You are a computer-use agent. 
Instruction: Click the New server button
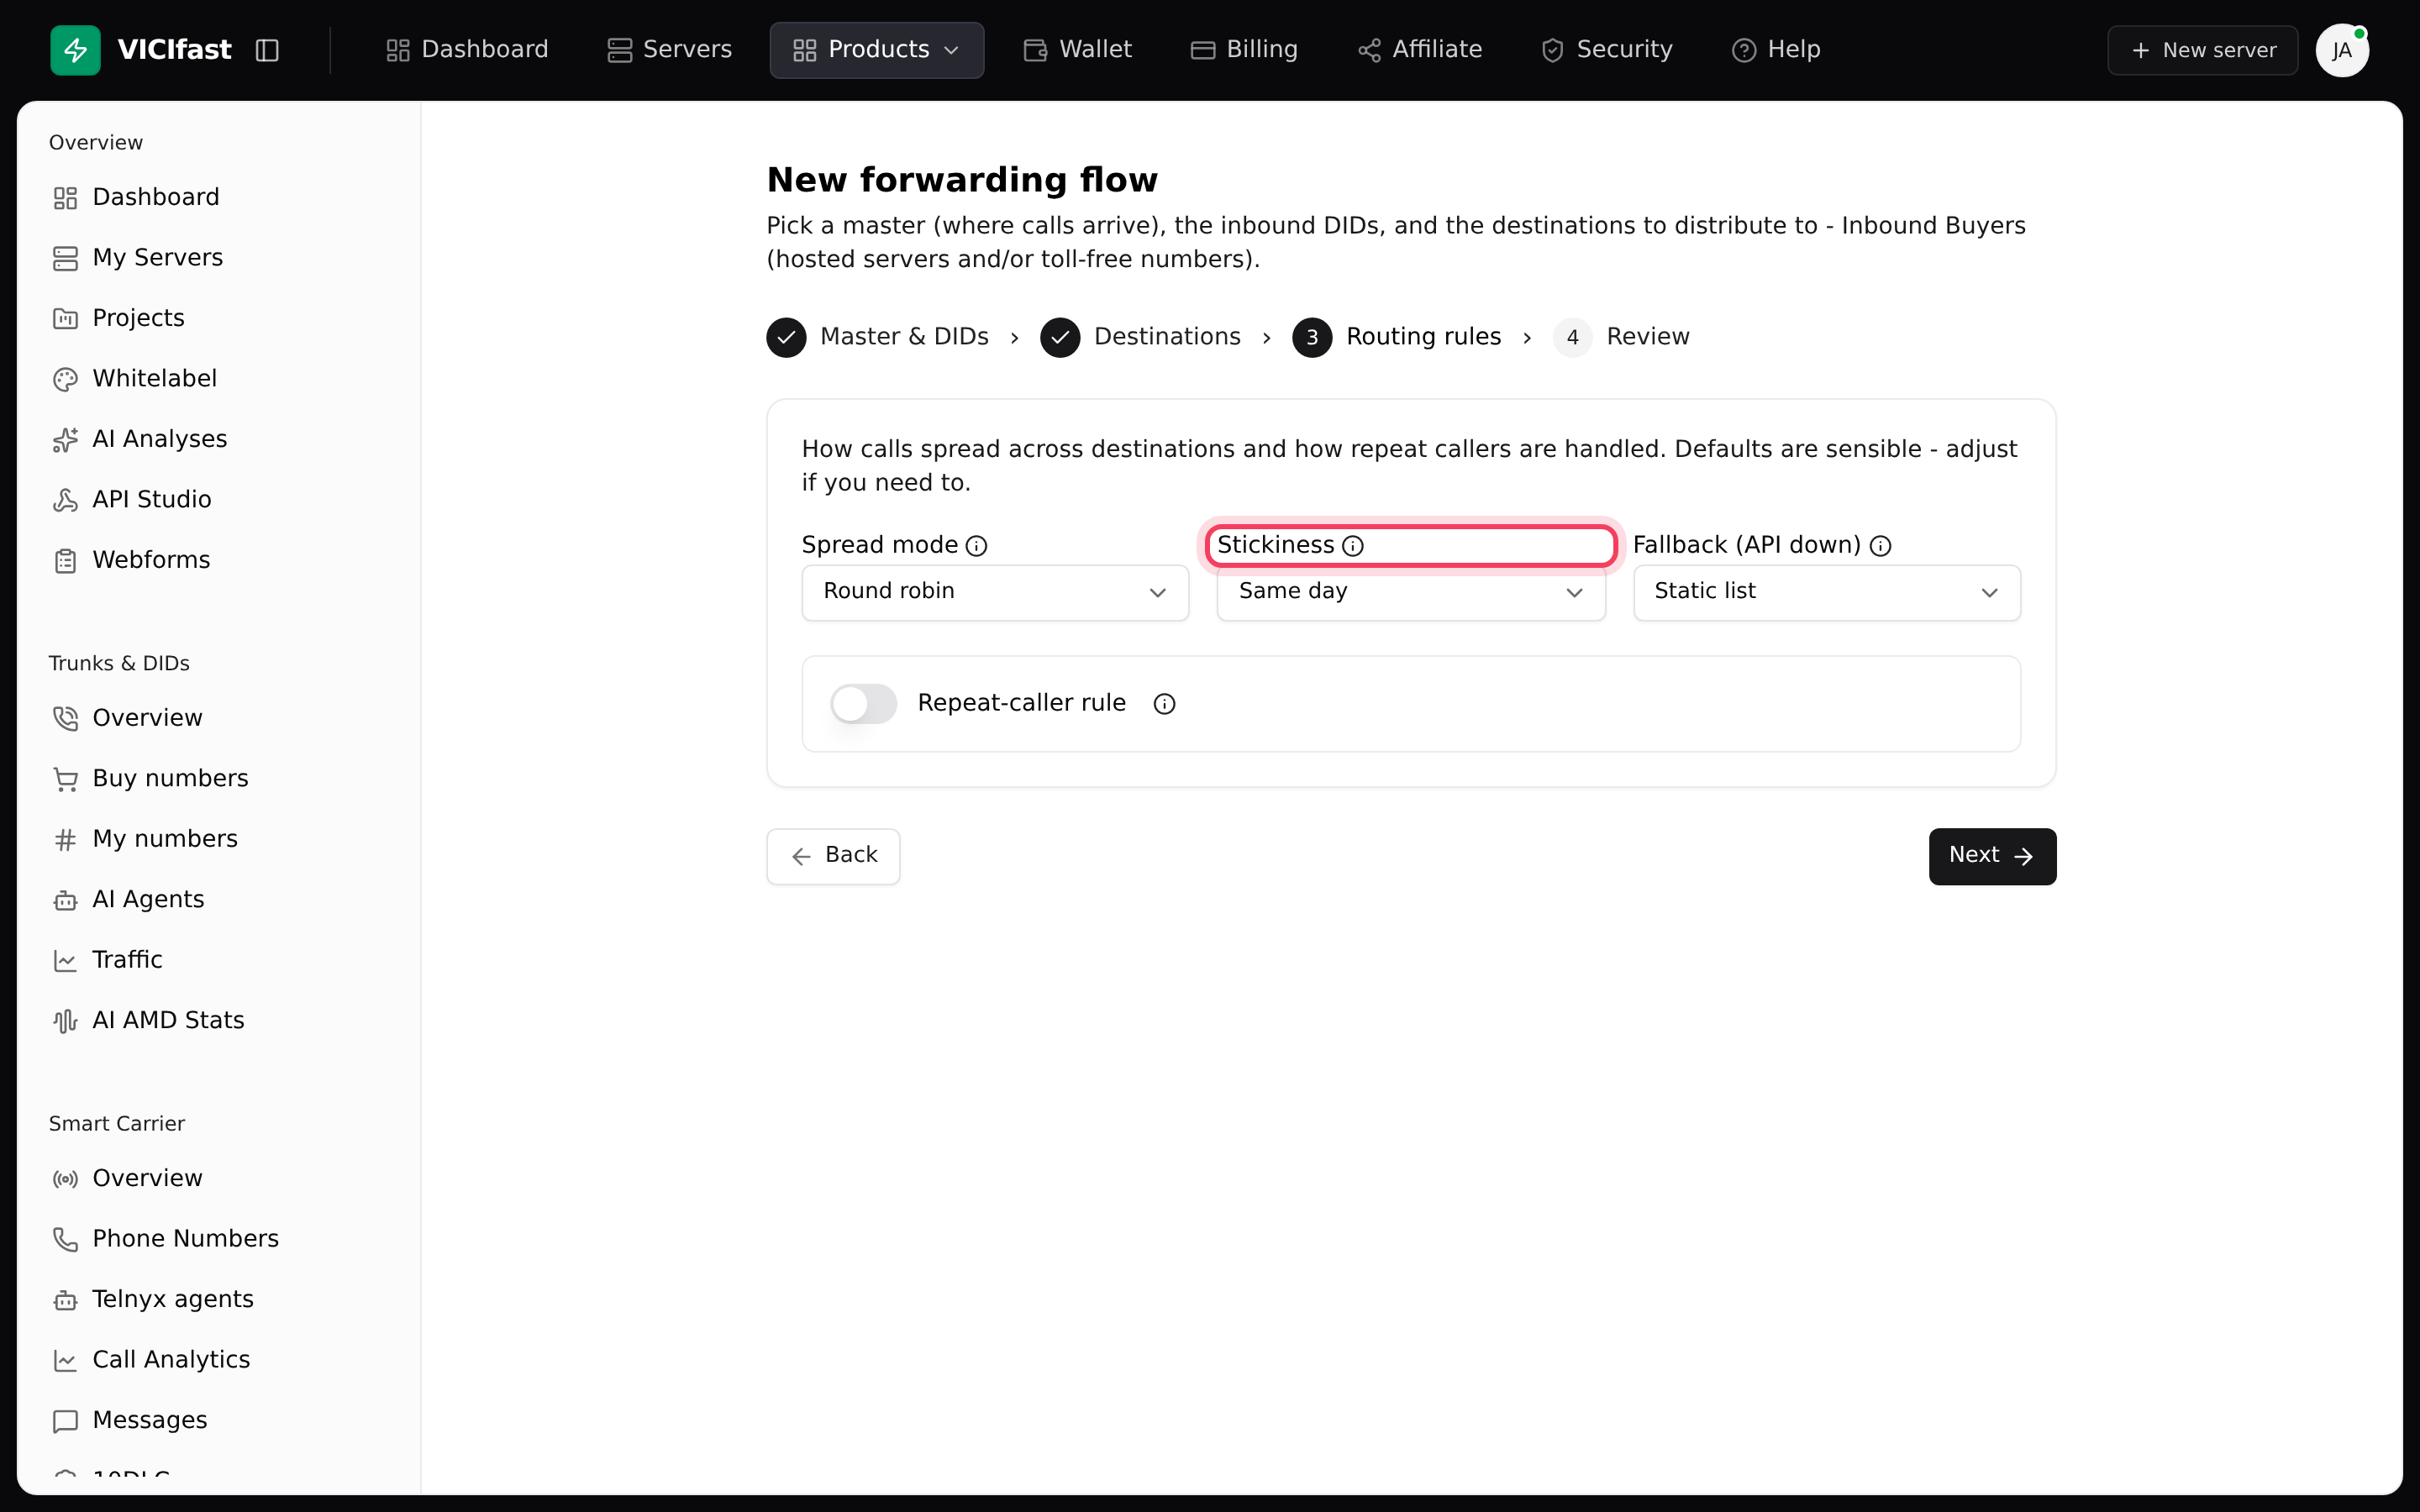click(2202, 50)
